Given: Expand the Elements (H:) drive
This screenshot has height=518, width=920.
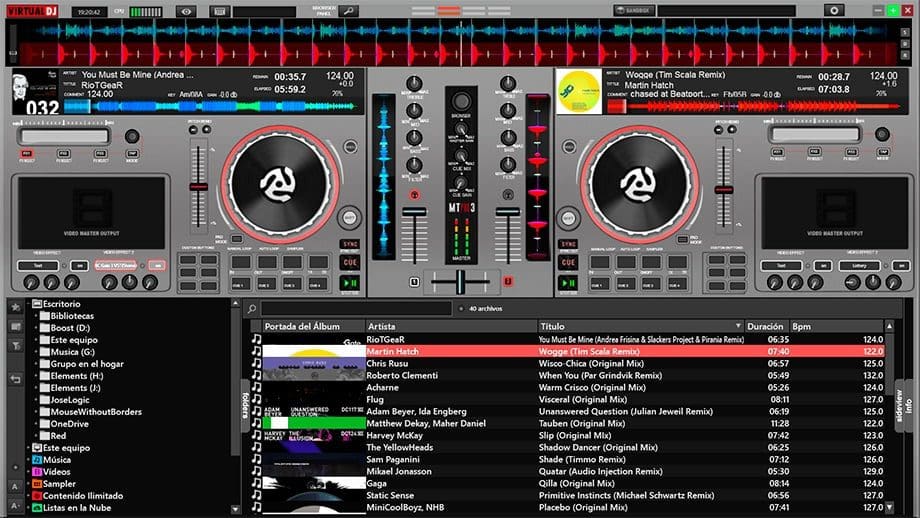Looking at the screenshot, I should (x=36, y=376).
